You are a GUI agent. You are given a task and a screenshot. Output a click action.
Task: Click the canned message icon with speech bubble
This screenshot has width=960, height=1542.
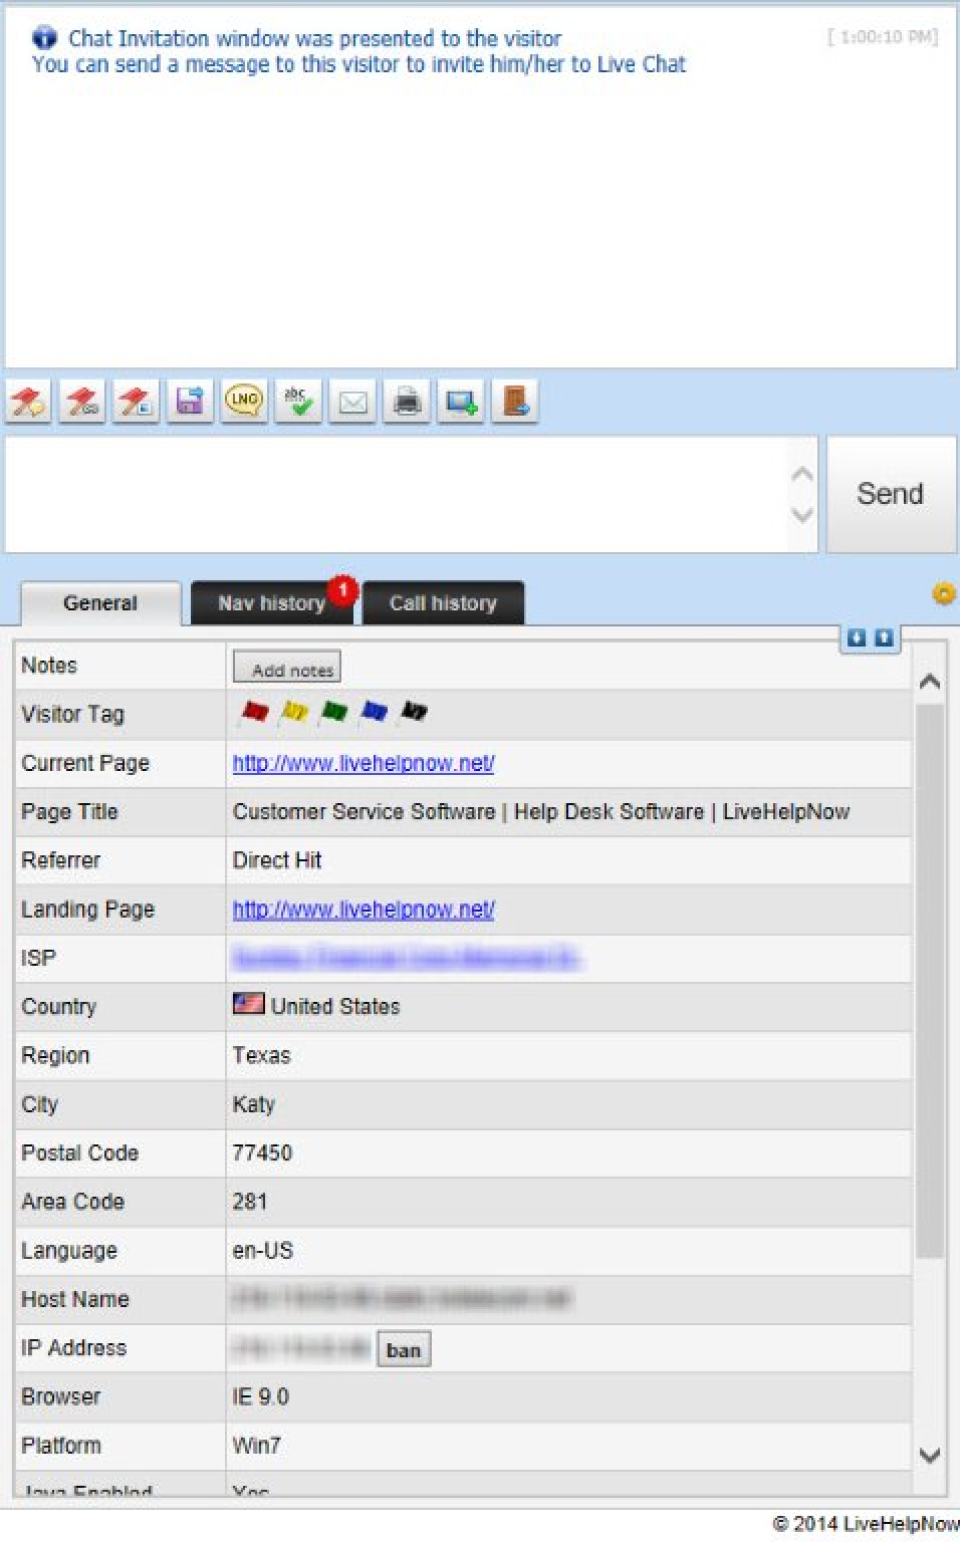(28, 402)
